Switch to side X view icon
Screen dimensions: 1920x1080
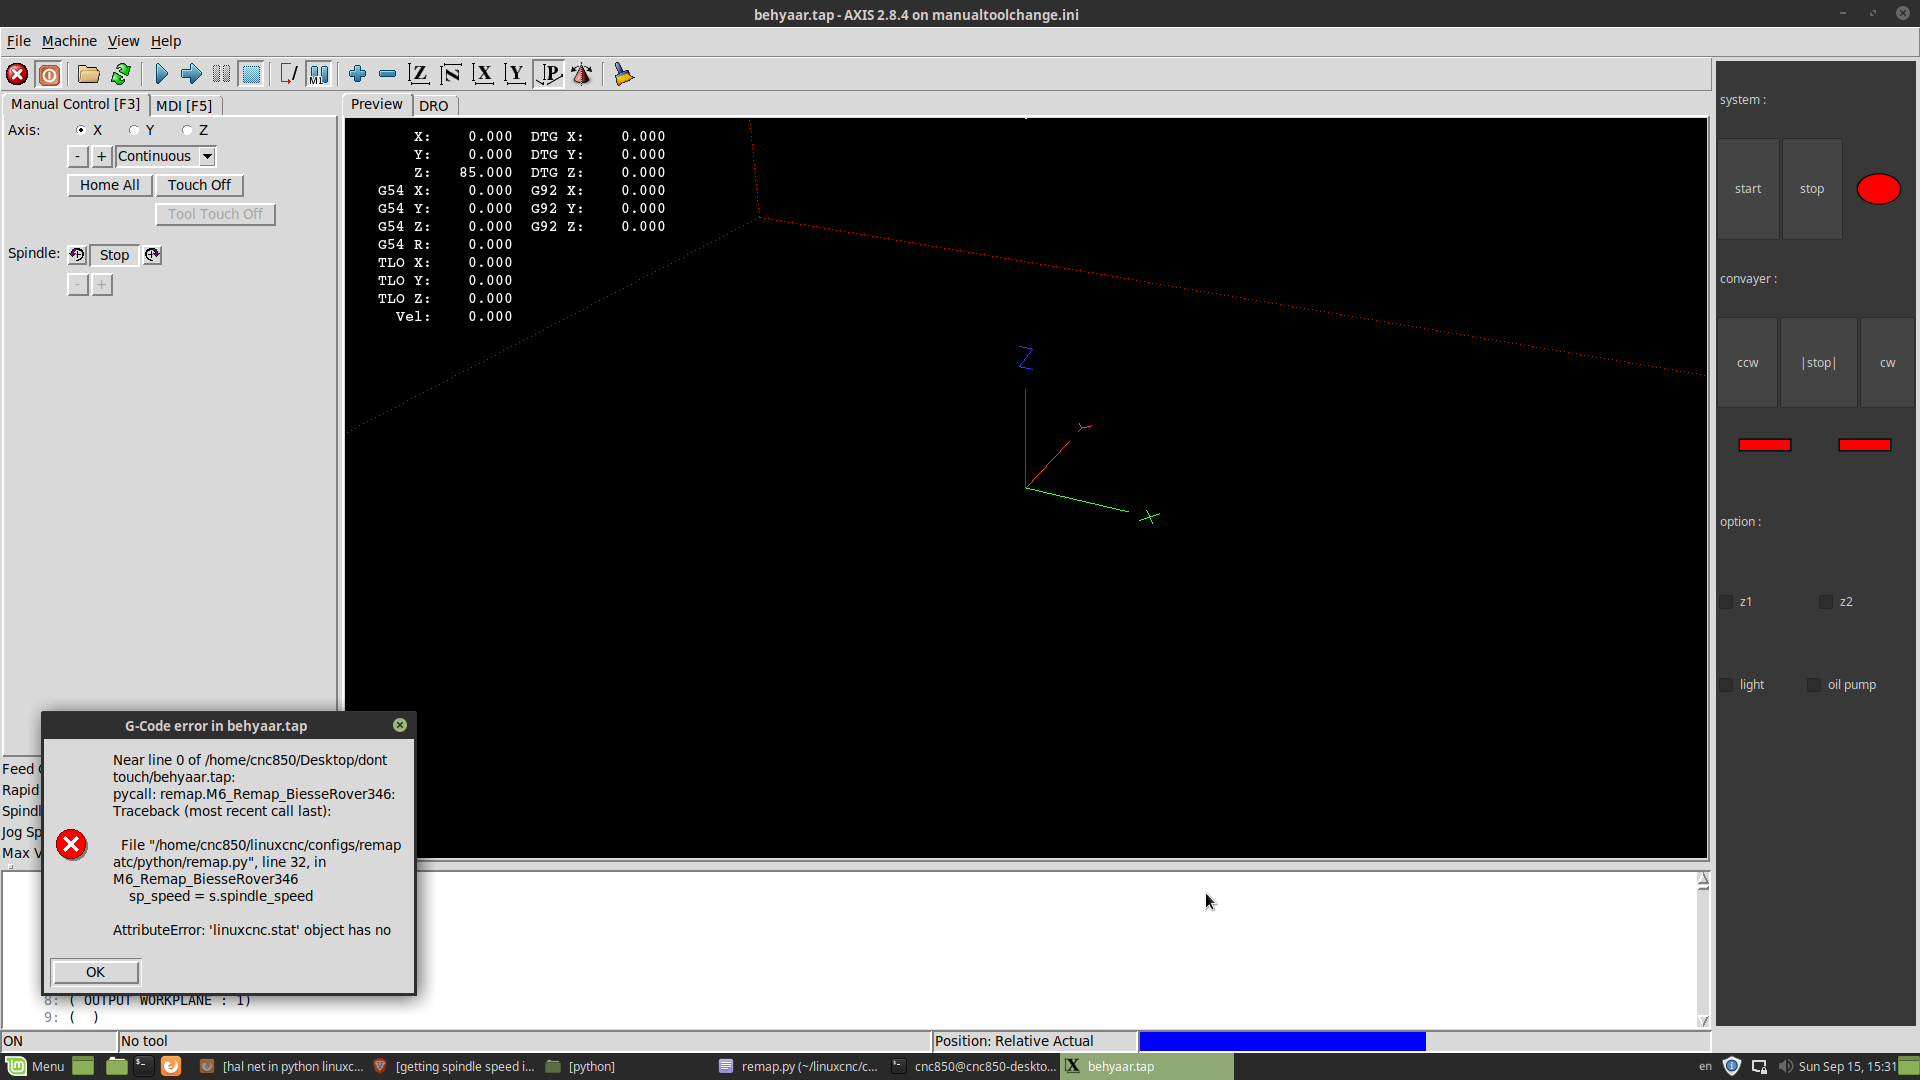click(x=483, y=74)
